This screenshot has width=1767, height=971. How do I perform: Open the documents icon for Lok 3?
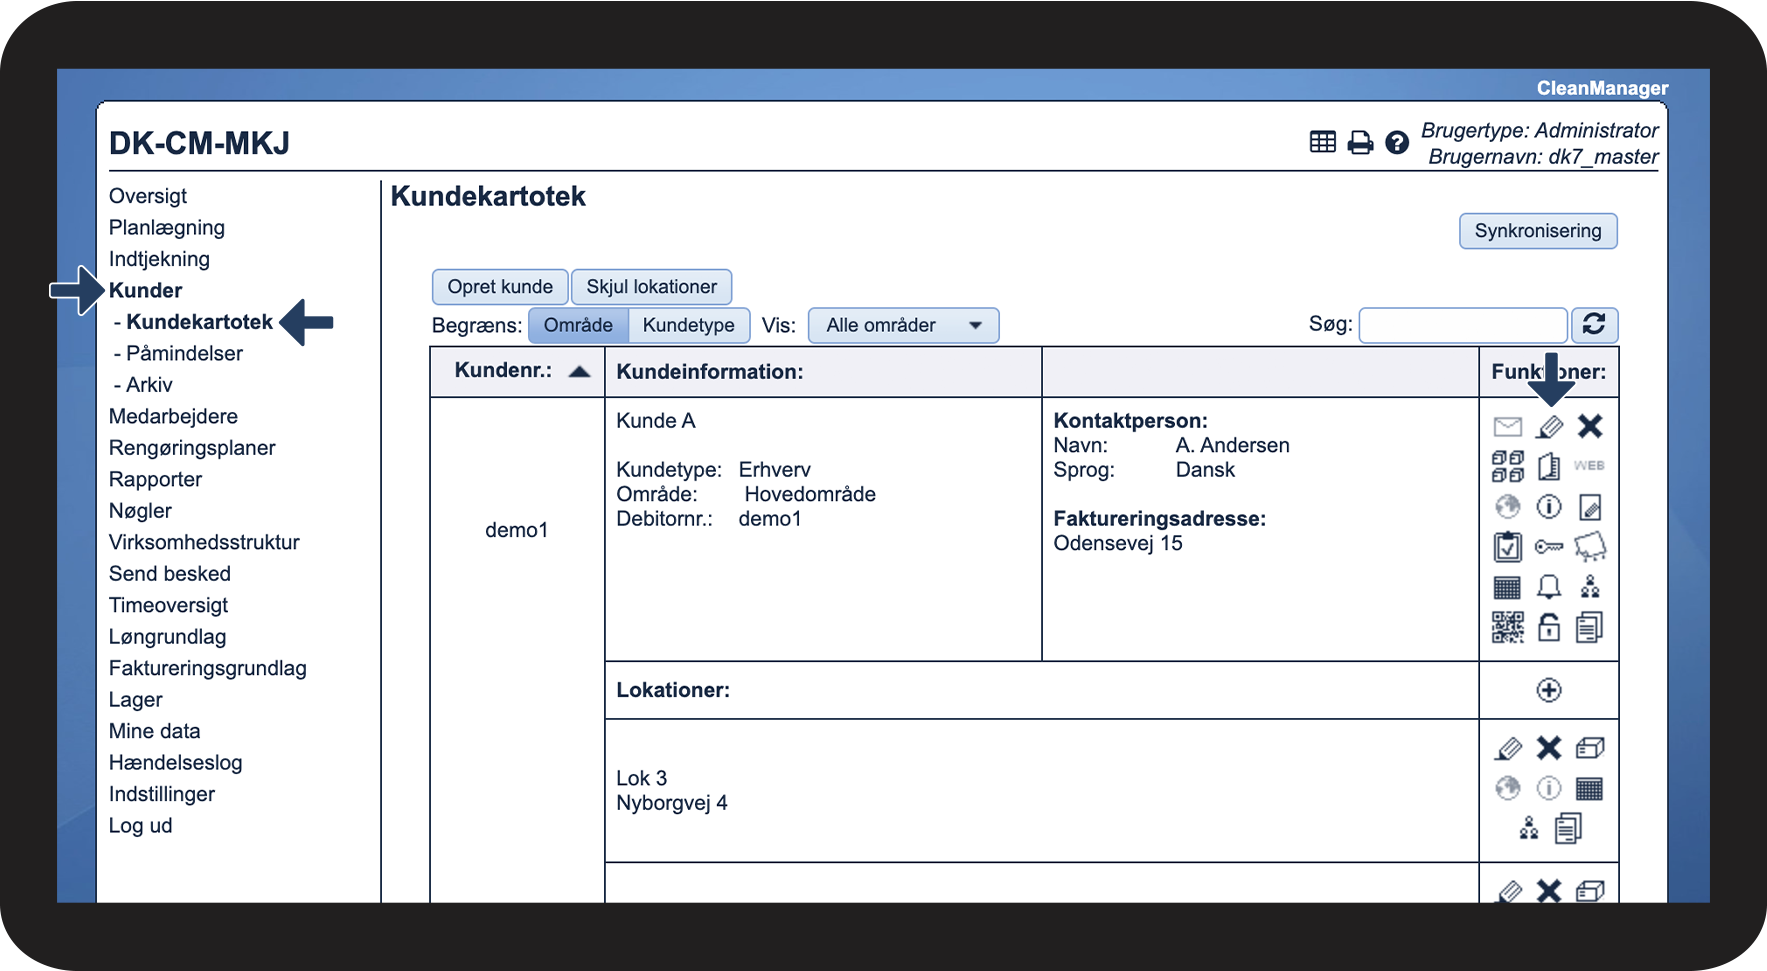[1569, 828]
